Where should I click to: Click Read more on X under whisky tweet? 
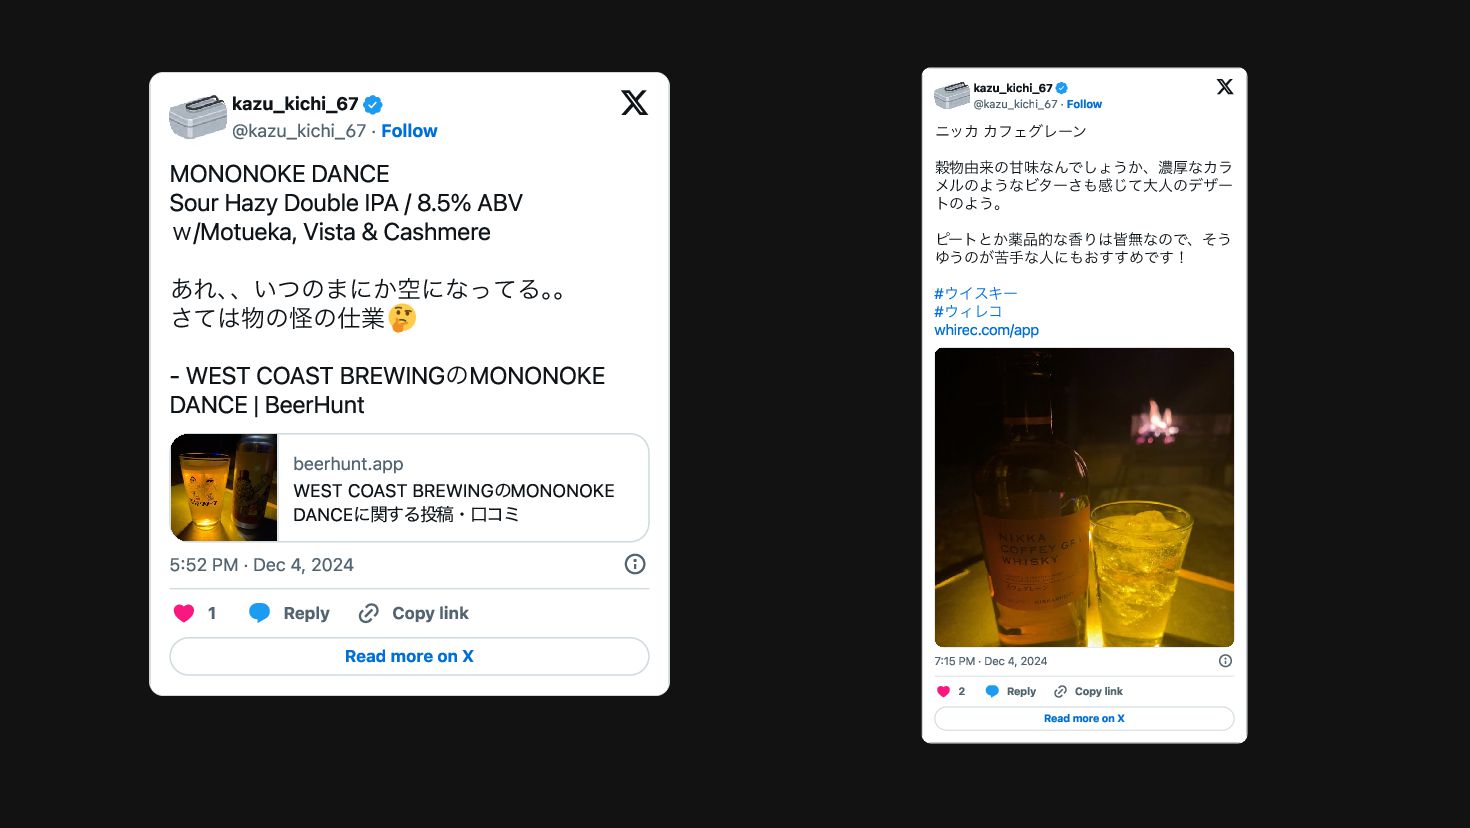[x=1084, y=718]
